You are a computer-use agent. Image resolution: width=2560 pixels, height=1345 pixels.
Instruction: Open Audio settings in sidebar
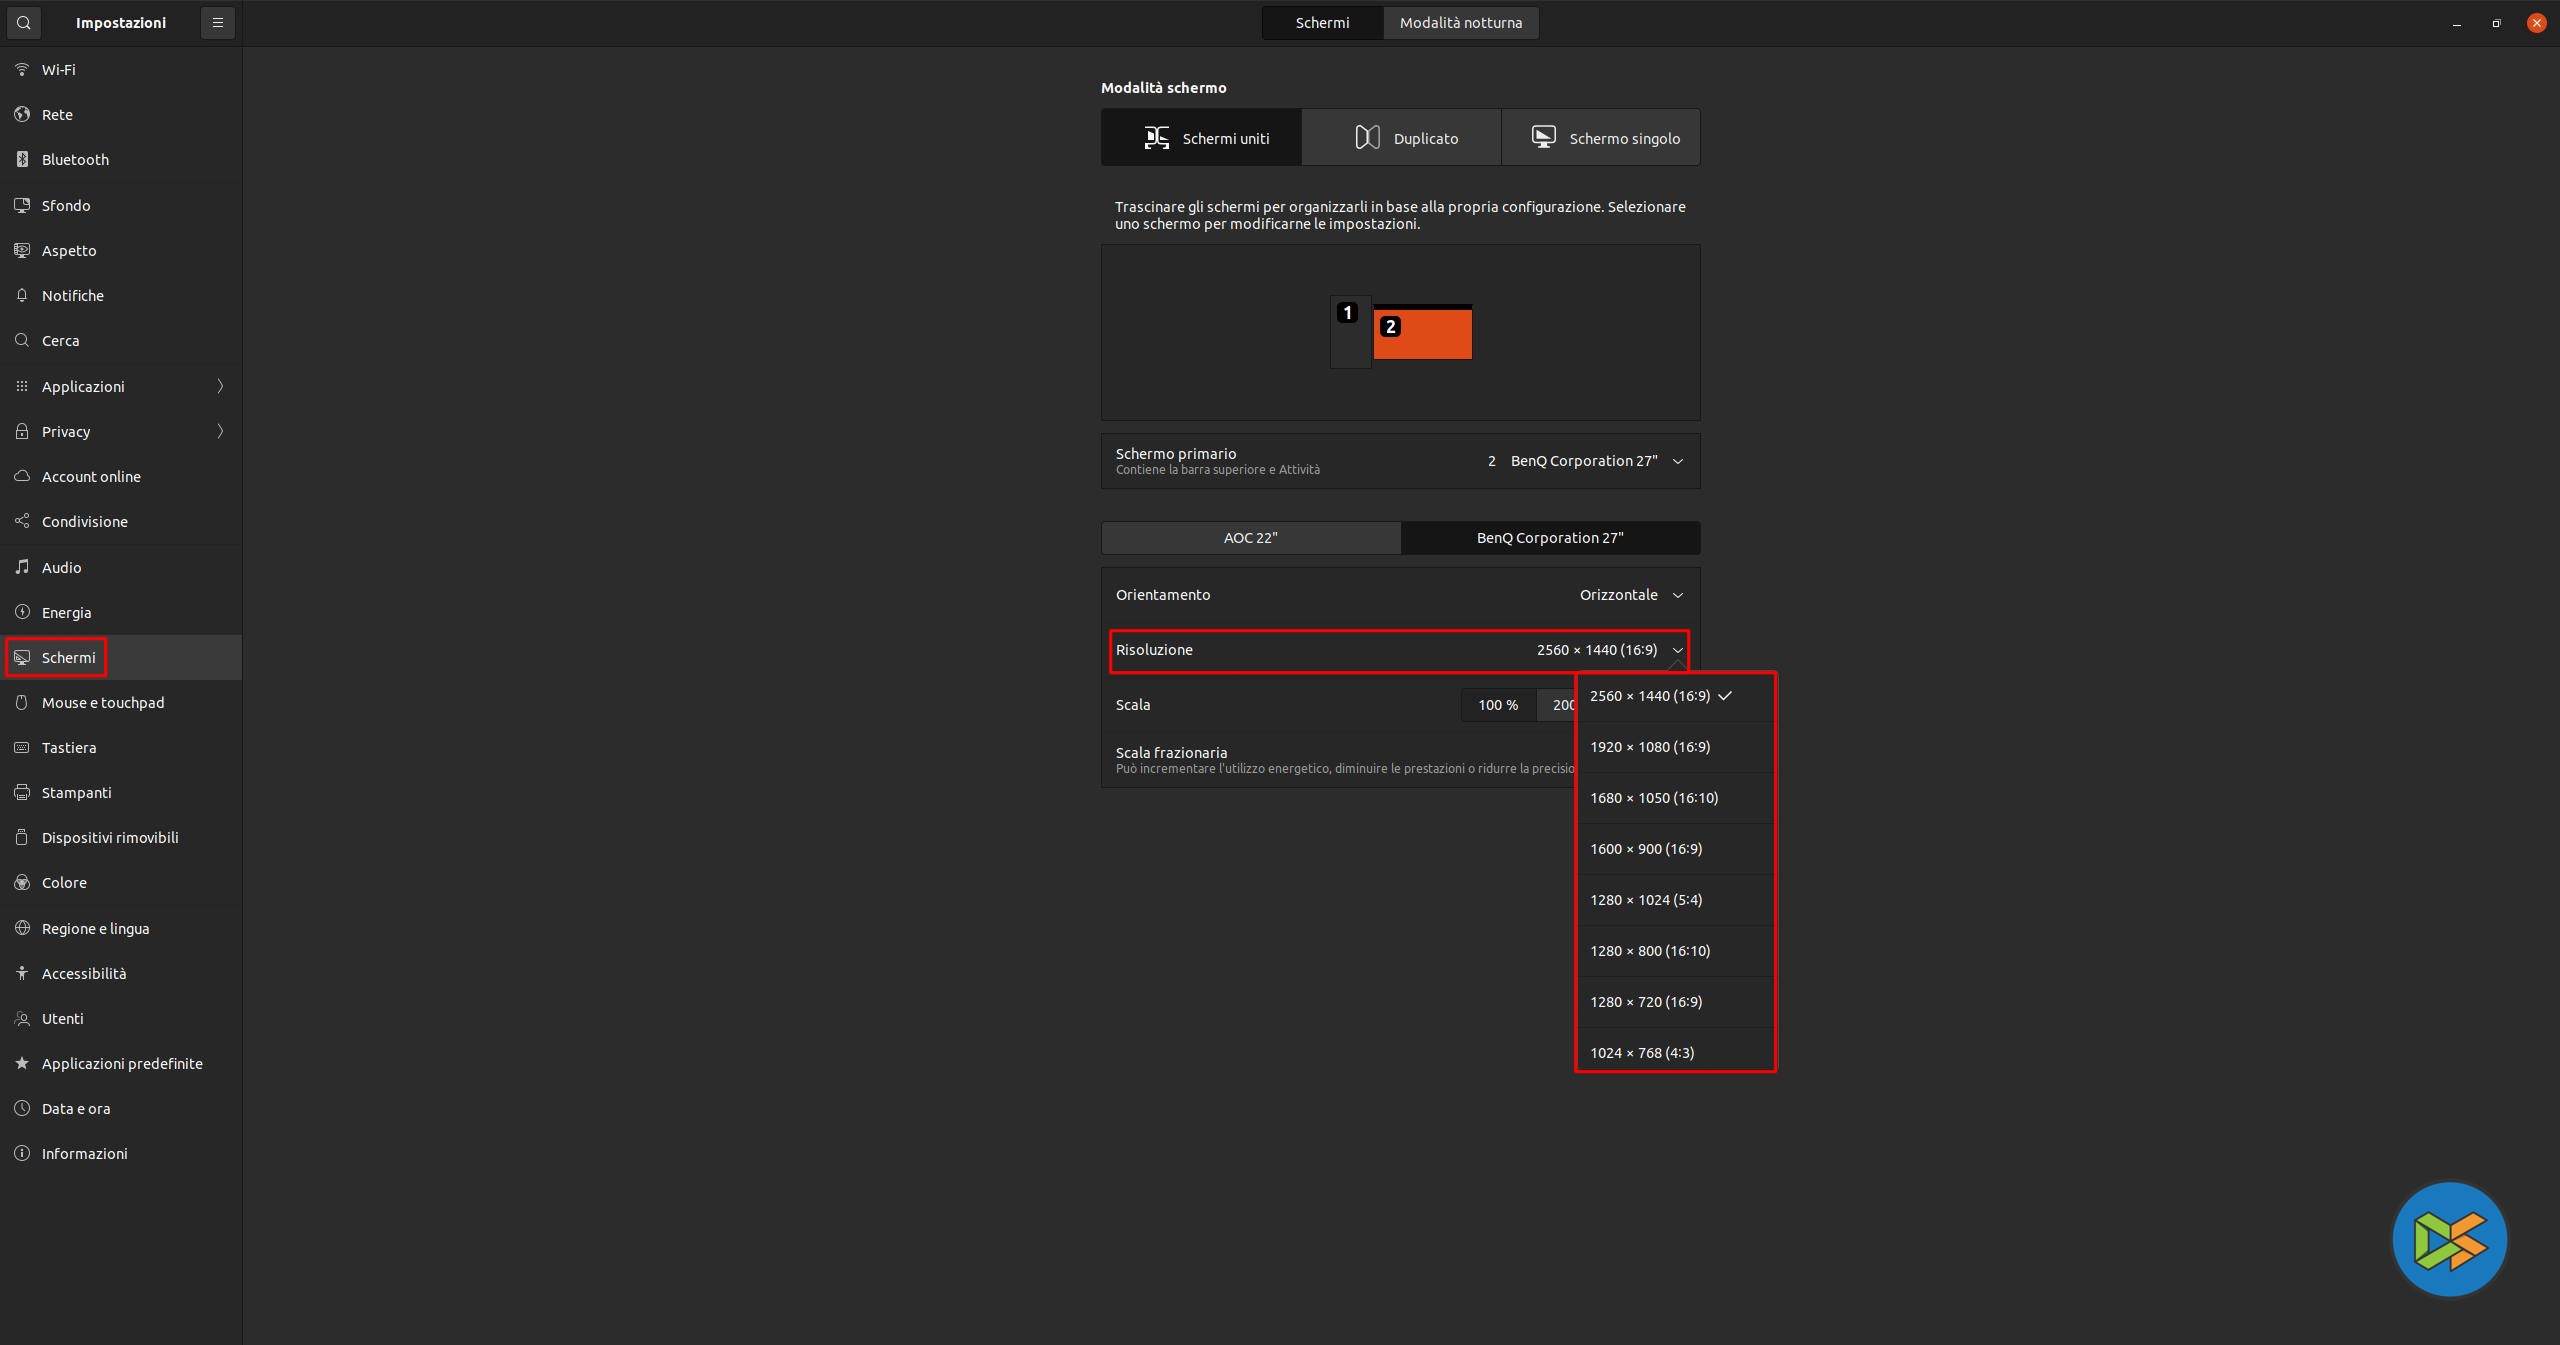[61, 567]
